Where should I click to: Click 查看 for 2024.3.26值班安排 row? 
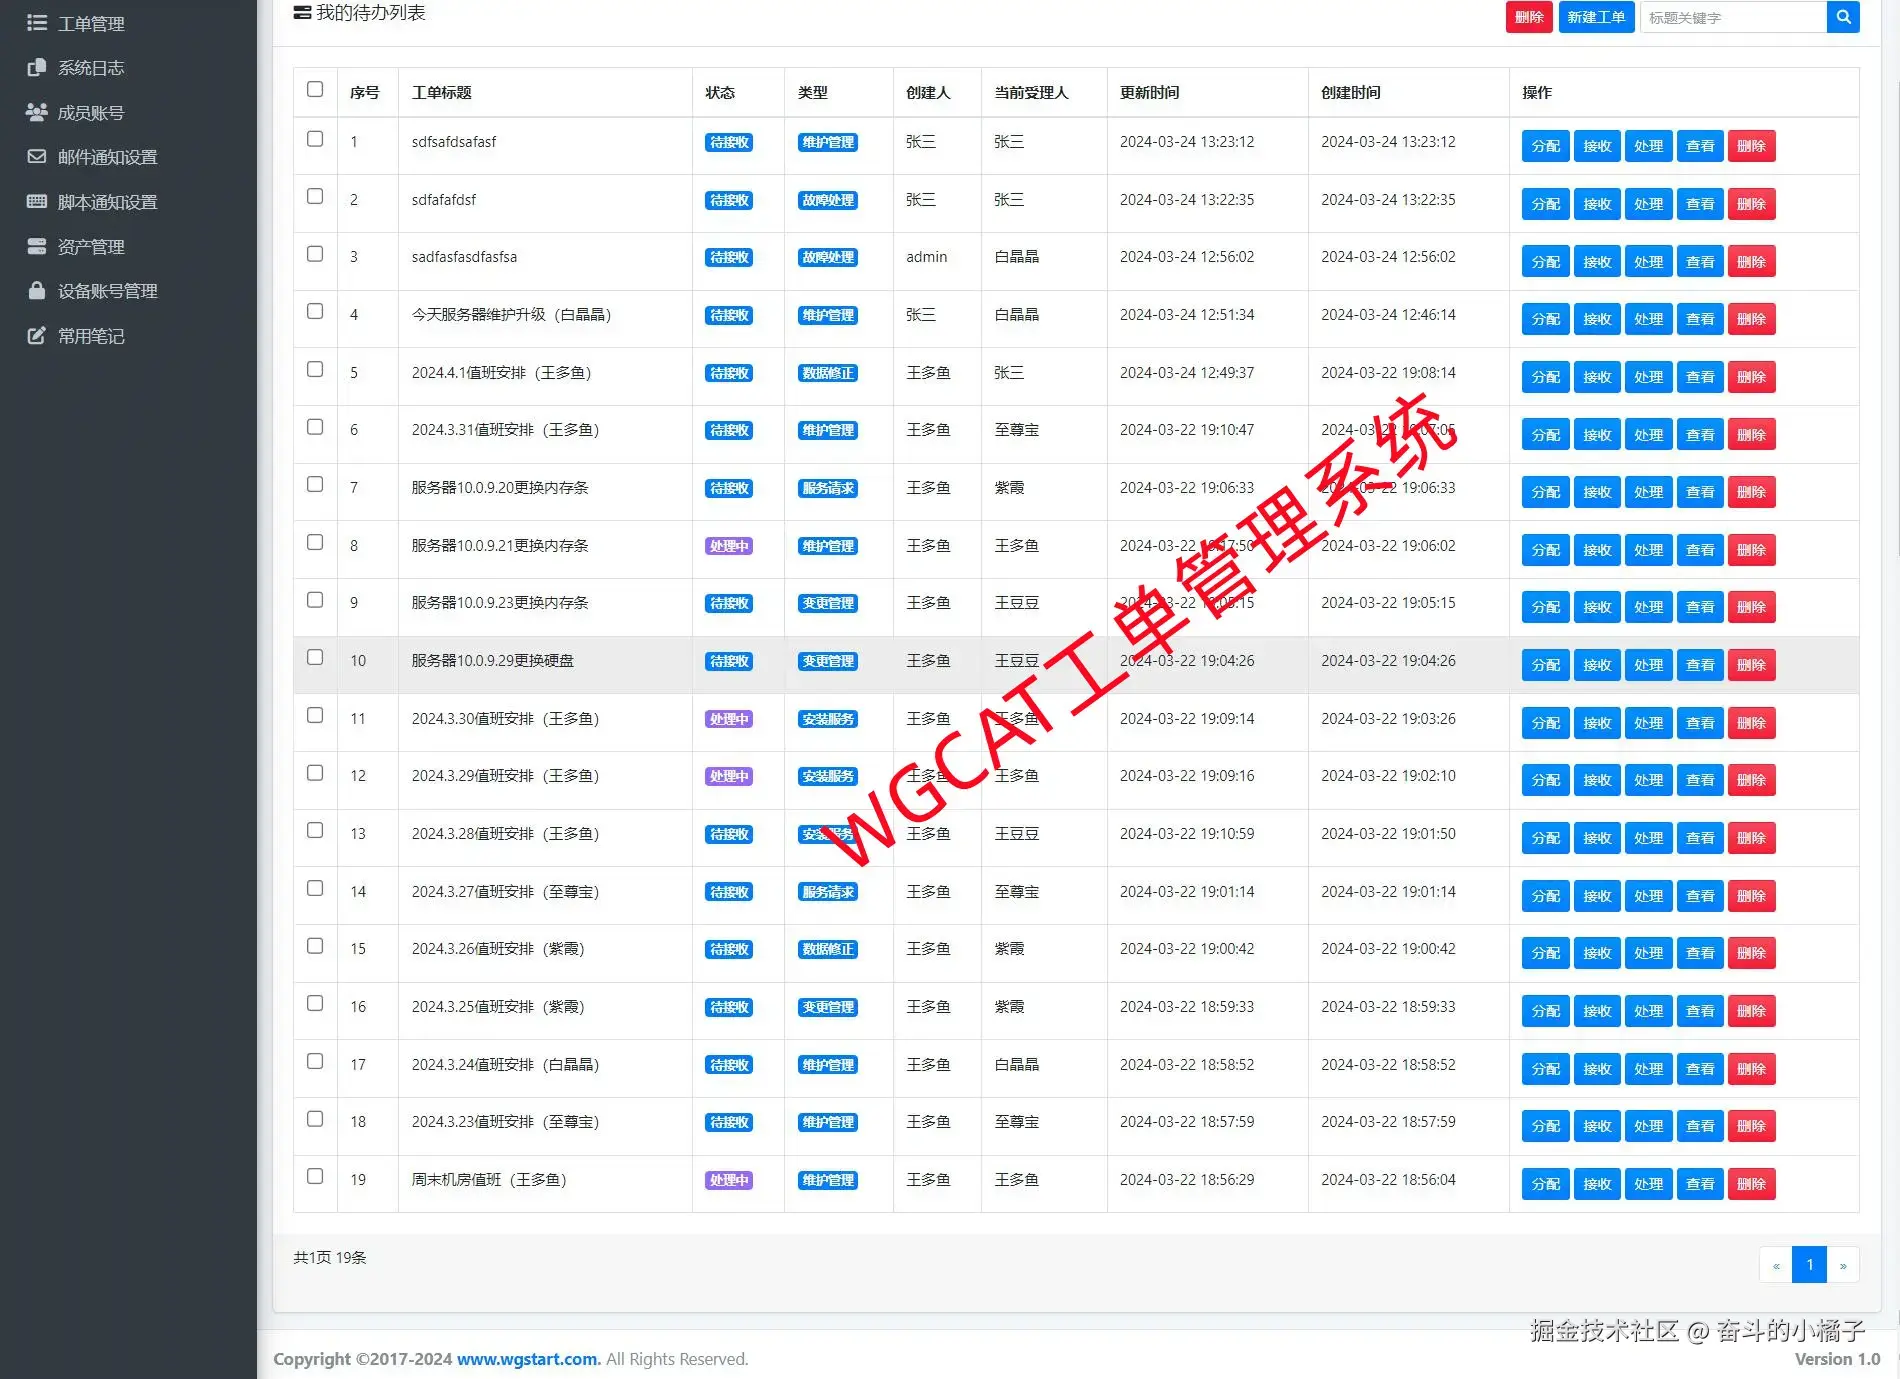[1700, 953]
